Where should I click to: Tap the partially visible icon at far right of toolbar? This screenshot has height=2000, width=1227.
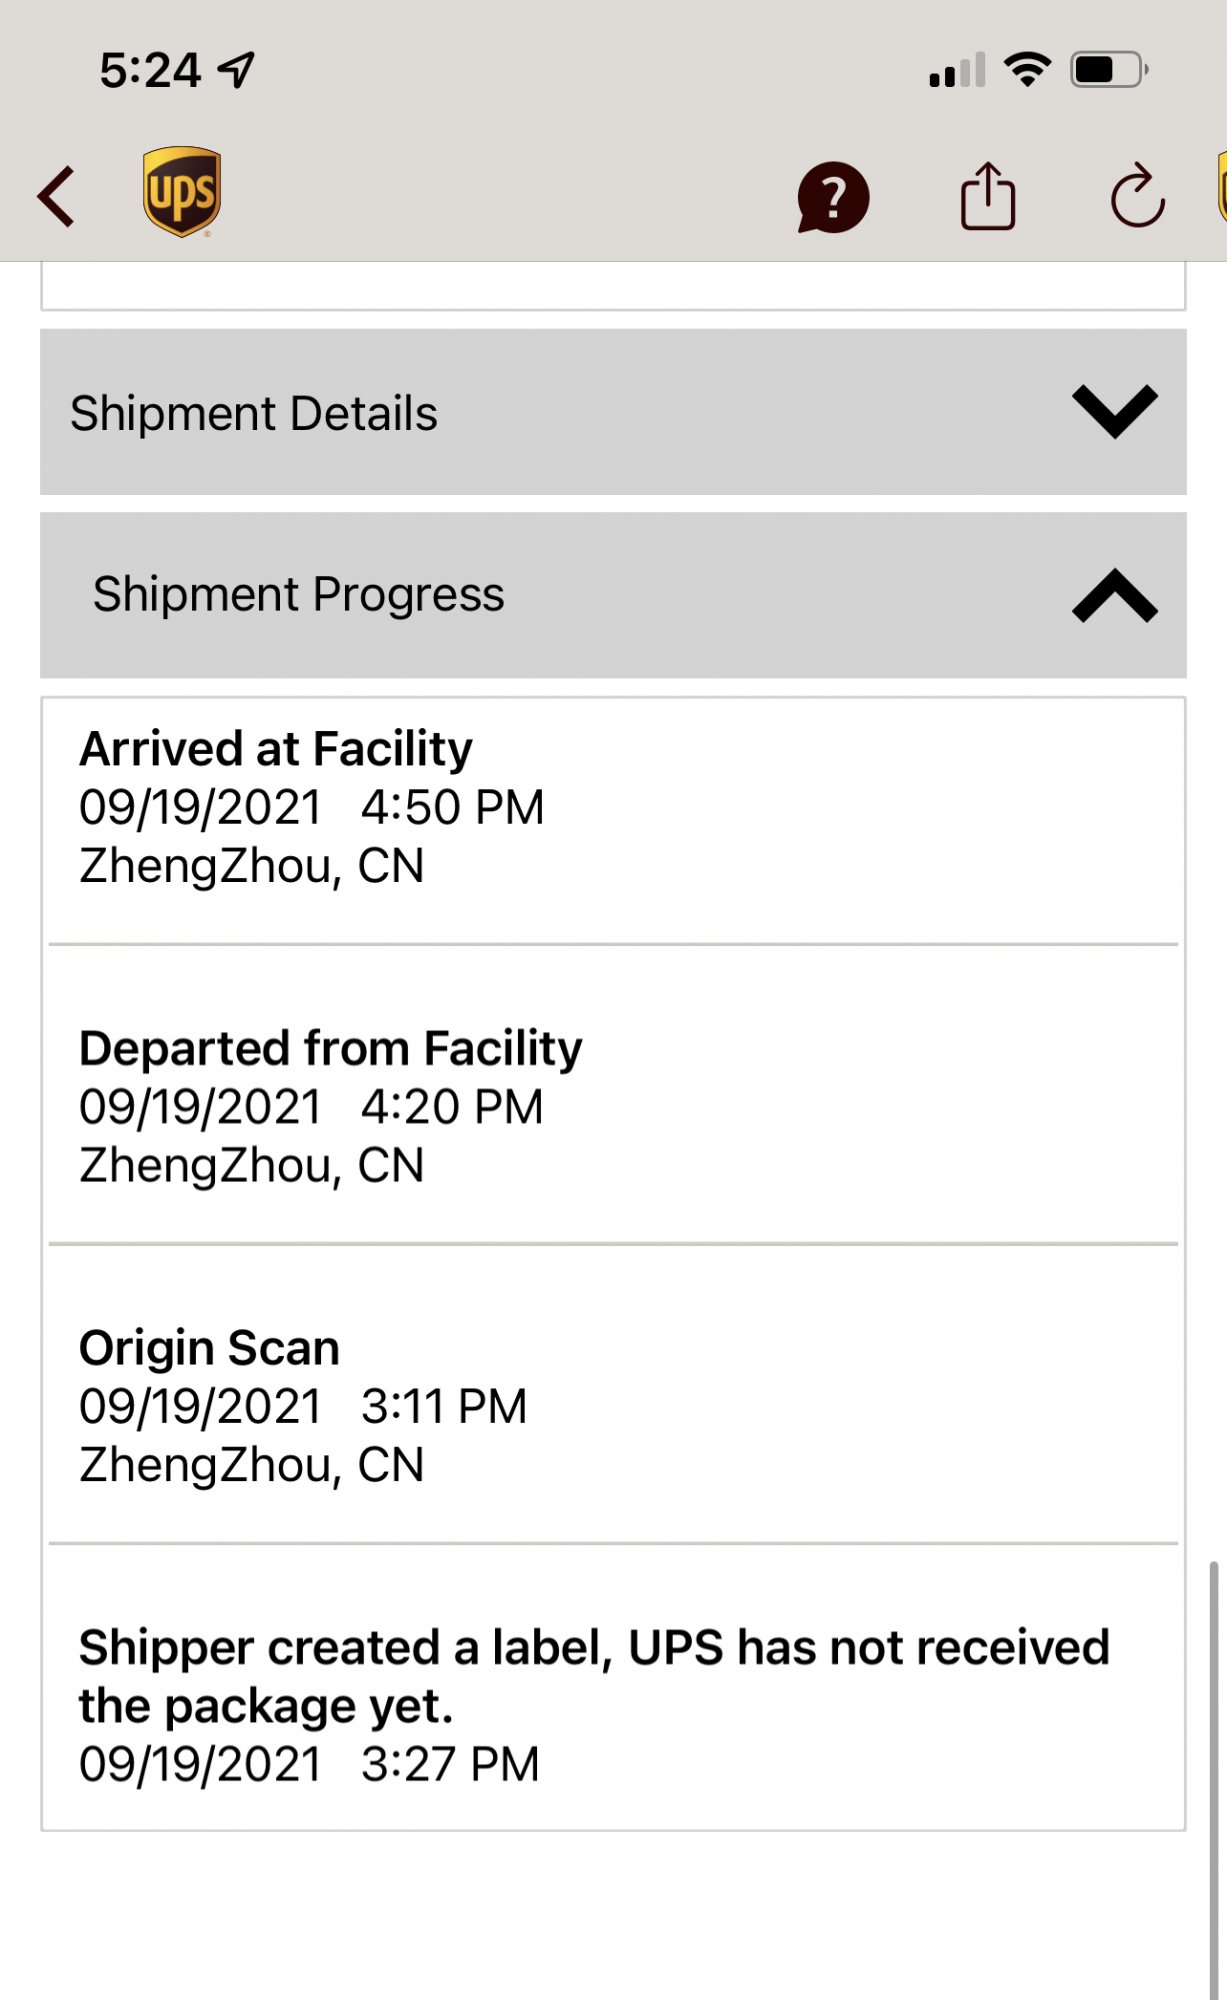point(1221,190)
